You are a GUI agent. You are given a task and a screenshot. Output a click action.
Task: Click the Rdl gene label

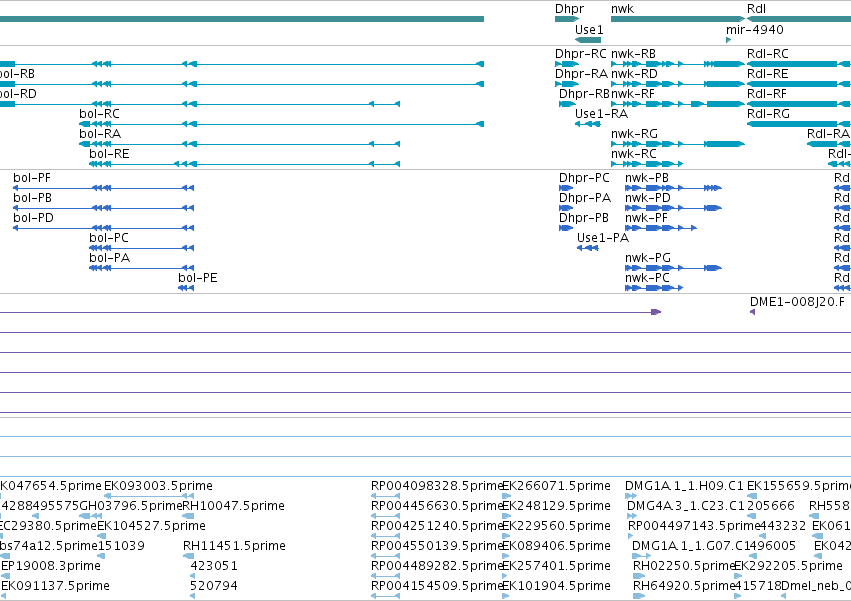point(756,9)
